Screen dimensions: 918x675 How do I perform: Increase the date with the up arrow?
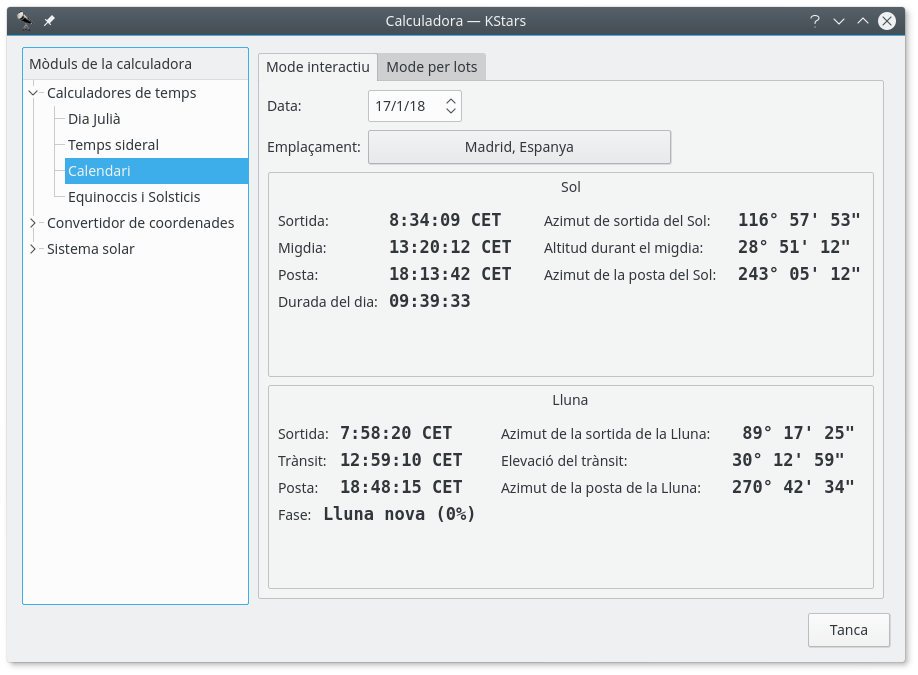451,101
